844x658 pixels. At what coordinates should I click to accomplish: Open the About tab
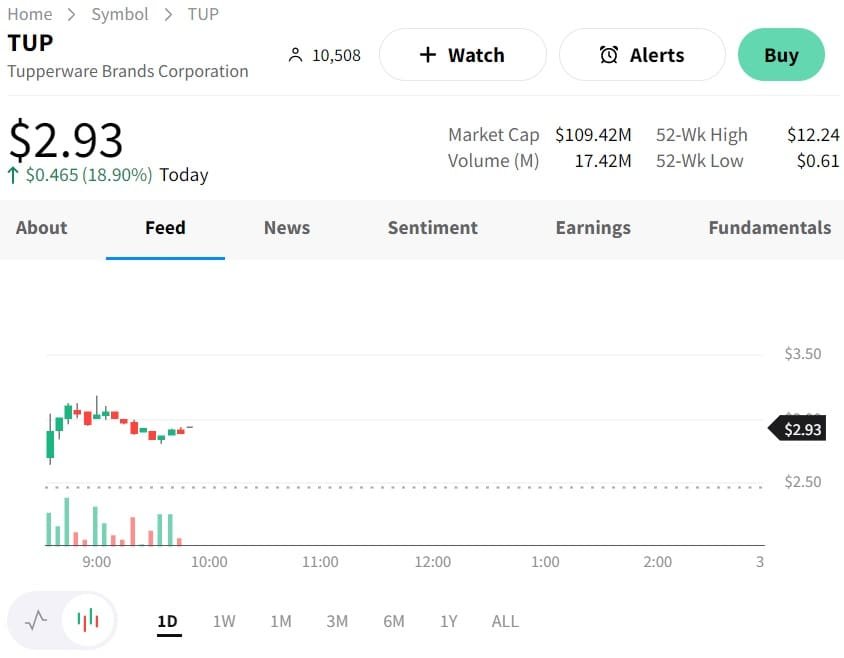(41, 228)
